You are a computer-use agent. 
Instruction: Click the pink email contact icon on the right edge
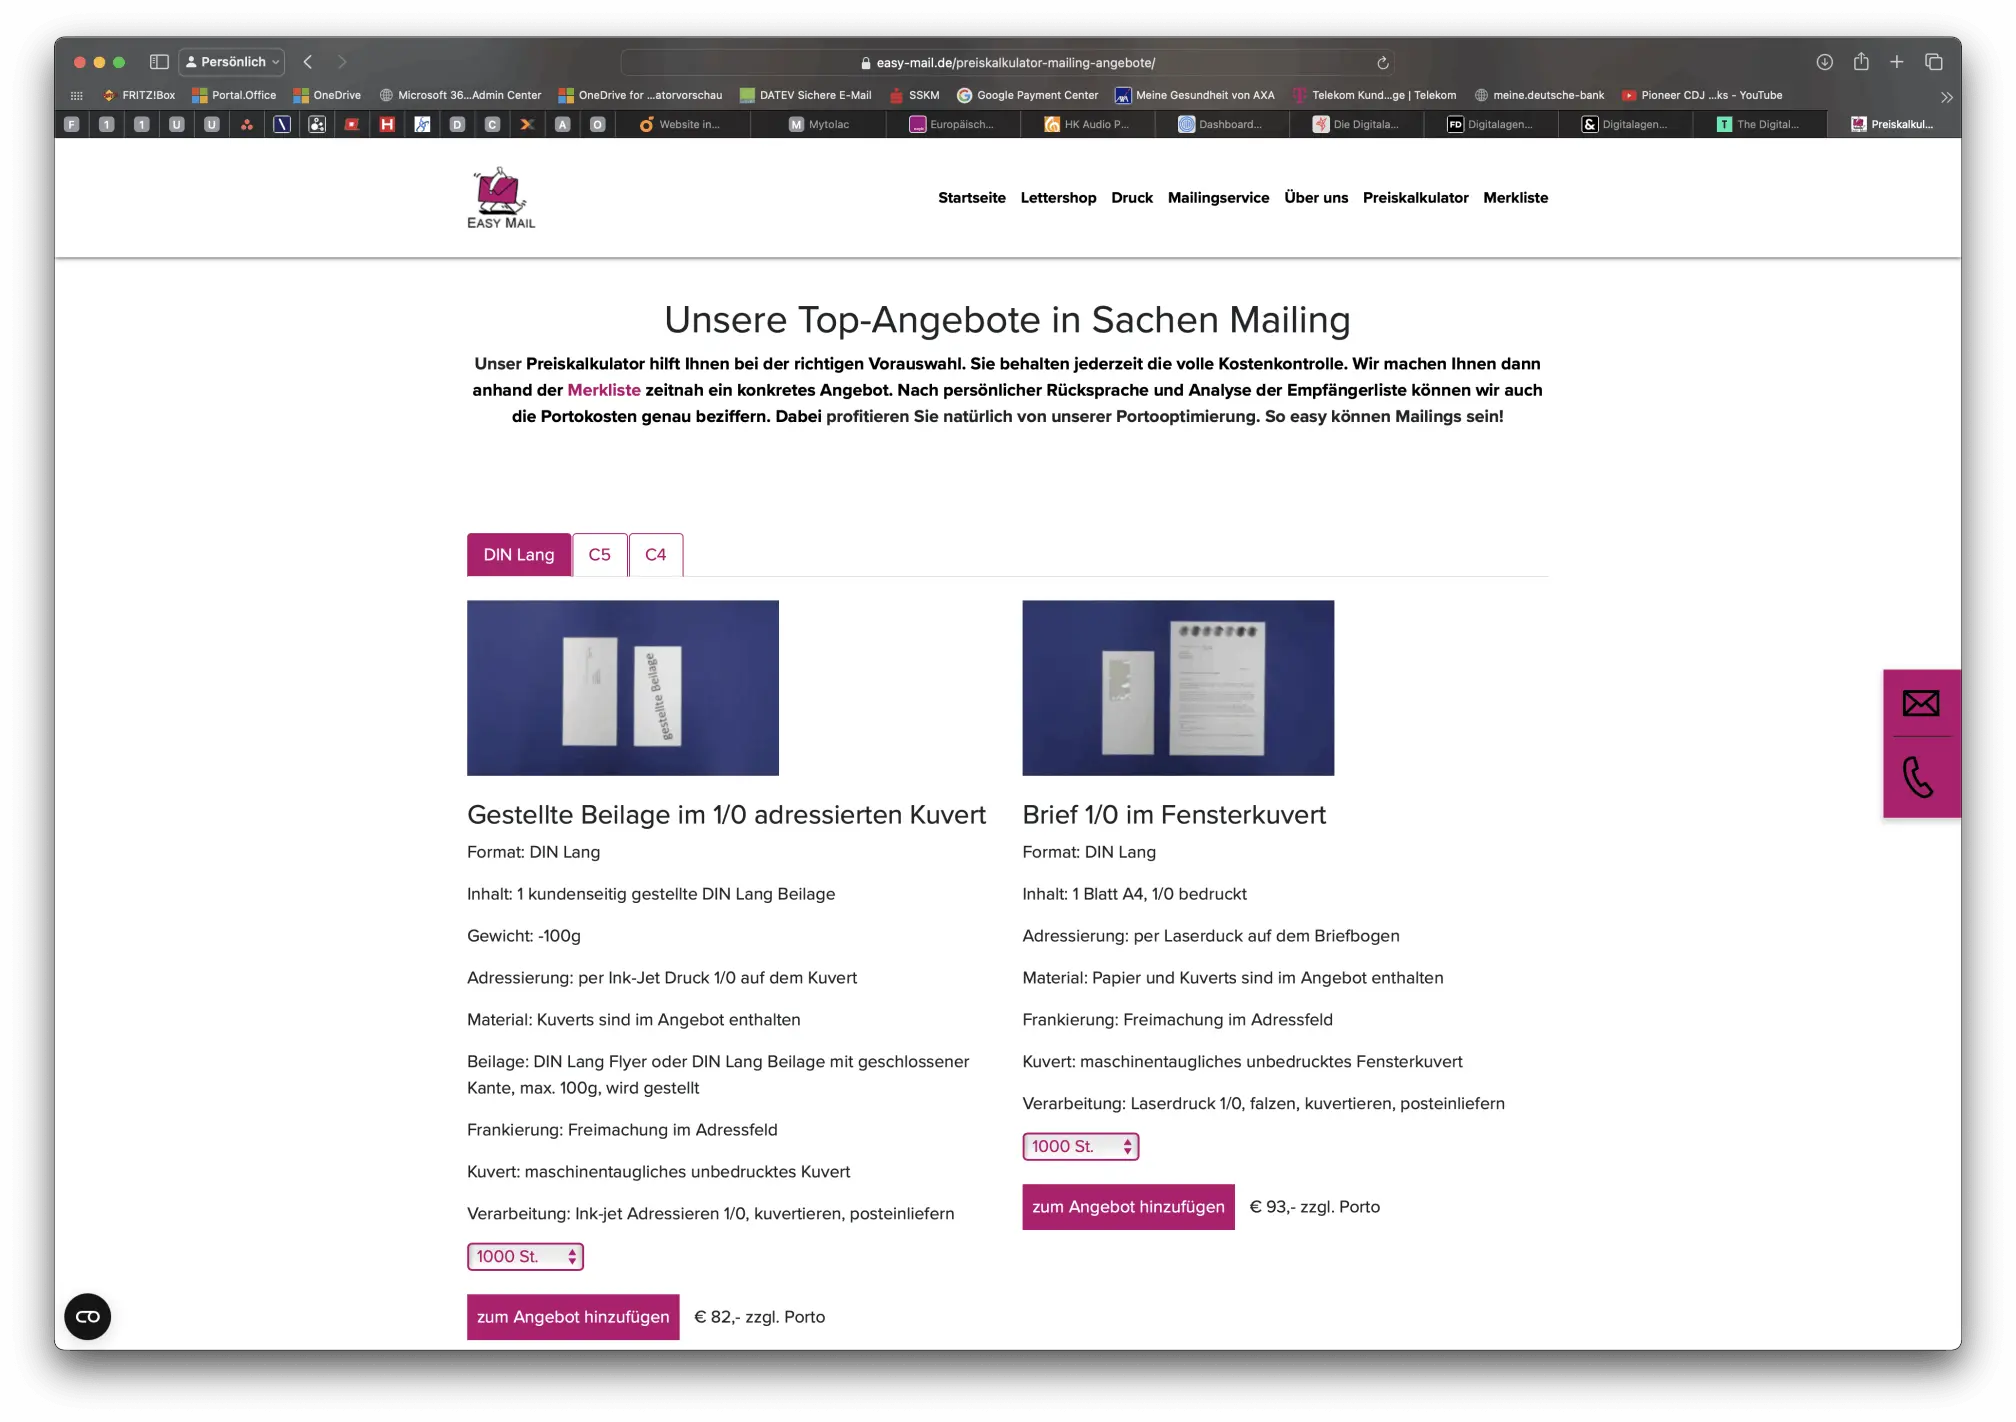point(1921,703)
